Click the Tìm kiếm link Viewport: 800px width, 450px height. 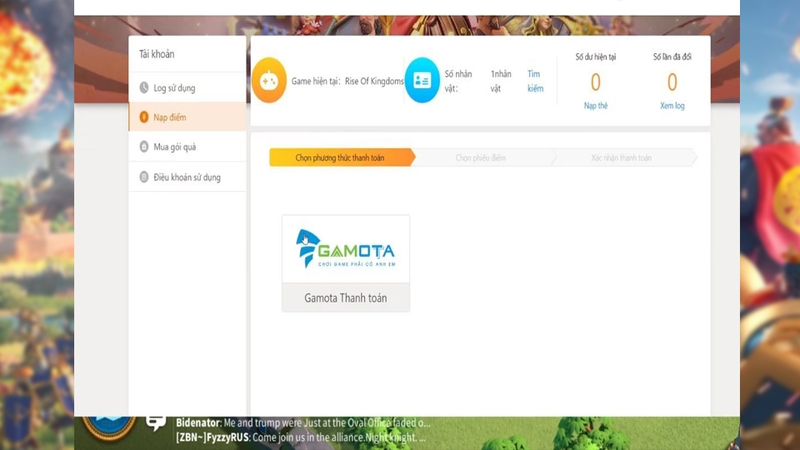point(535,81)
